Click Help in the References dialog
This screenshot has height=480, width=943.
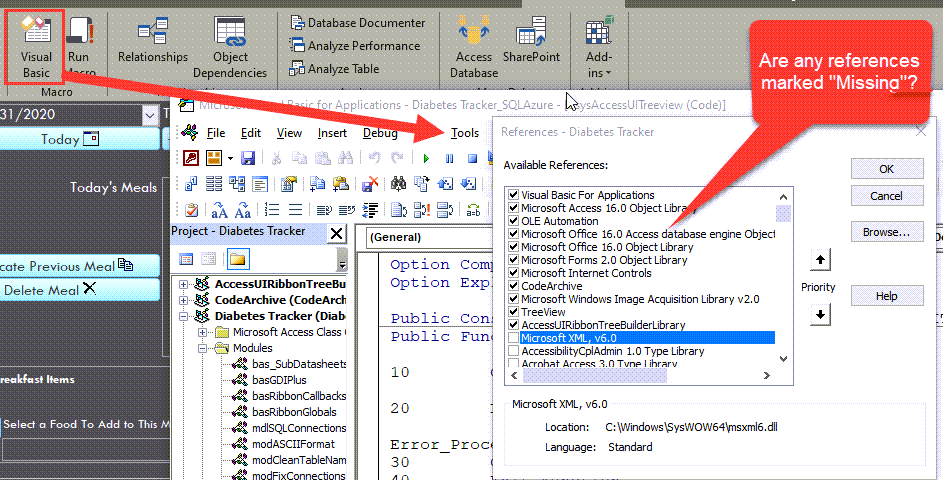click(886, 296)
